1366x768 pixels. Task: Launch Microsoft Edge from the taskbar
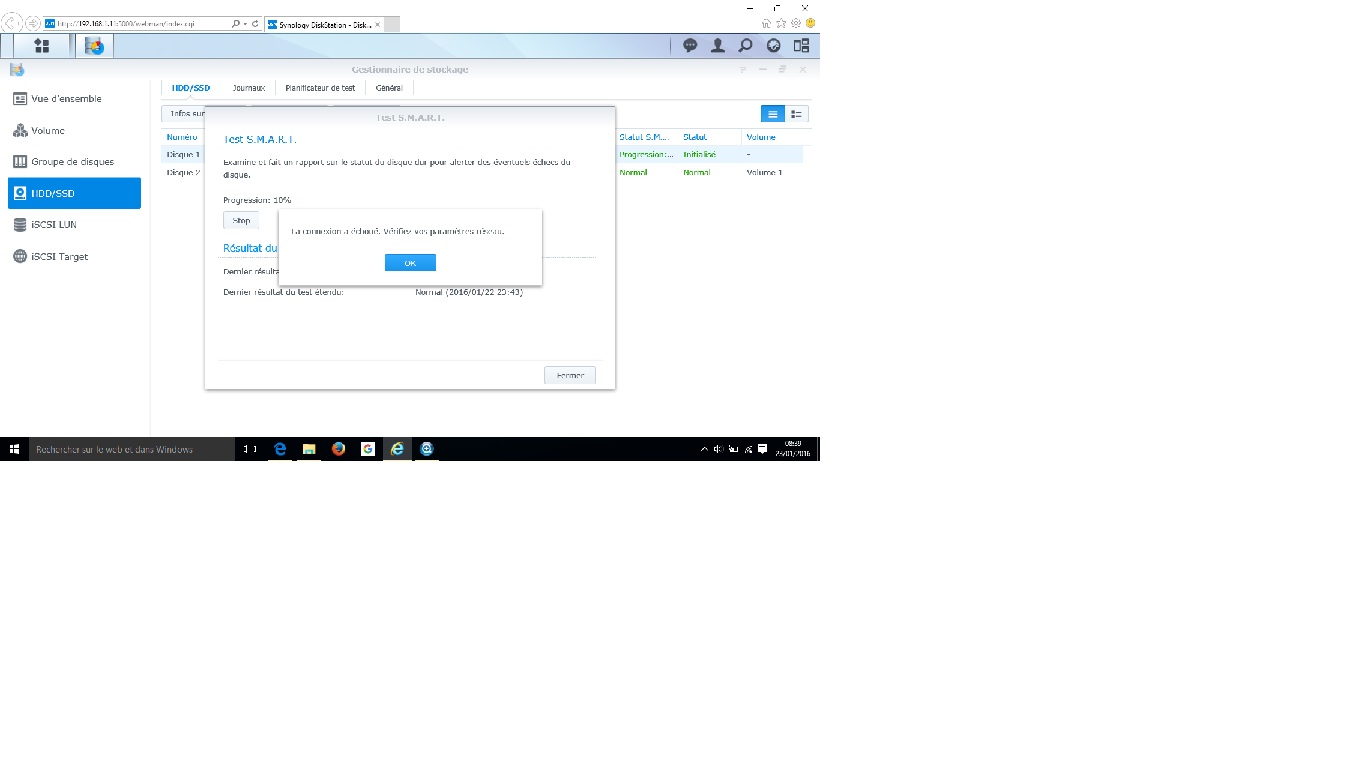point(280,449)
